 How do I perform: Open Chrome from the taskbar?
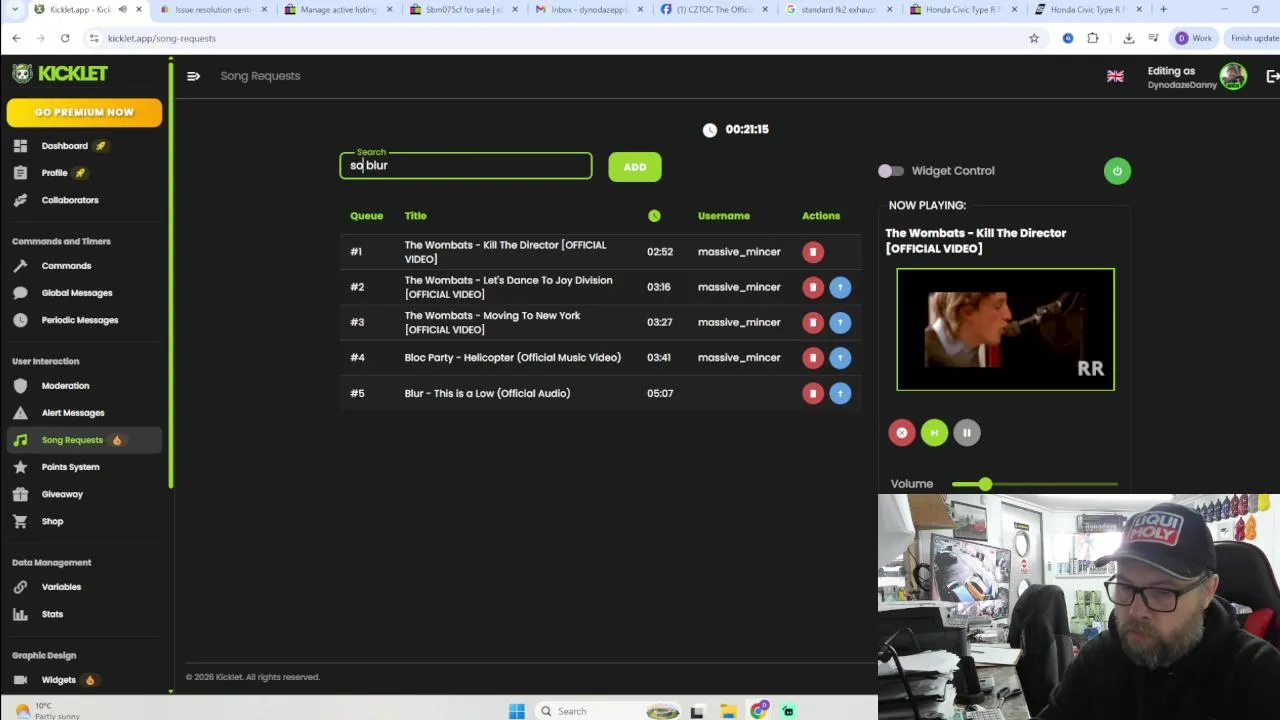(x=759, y=711)
